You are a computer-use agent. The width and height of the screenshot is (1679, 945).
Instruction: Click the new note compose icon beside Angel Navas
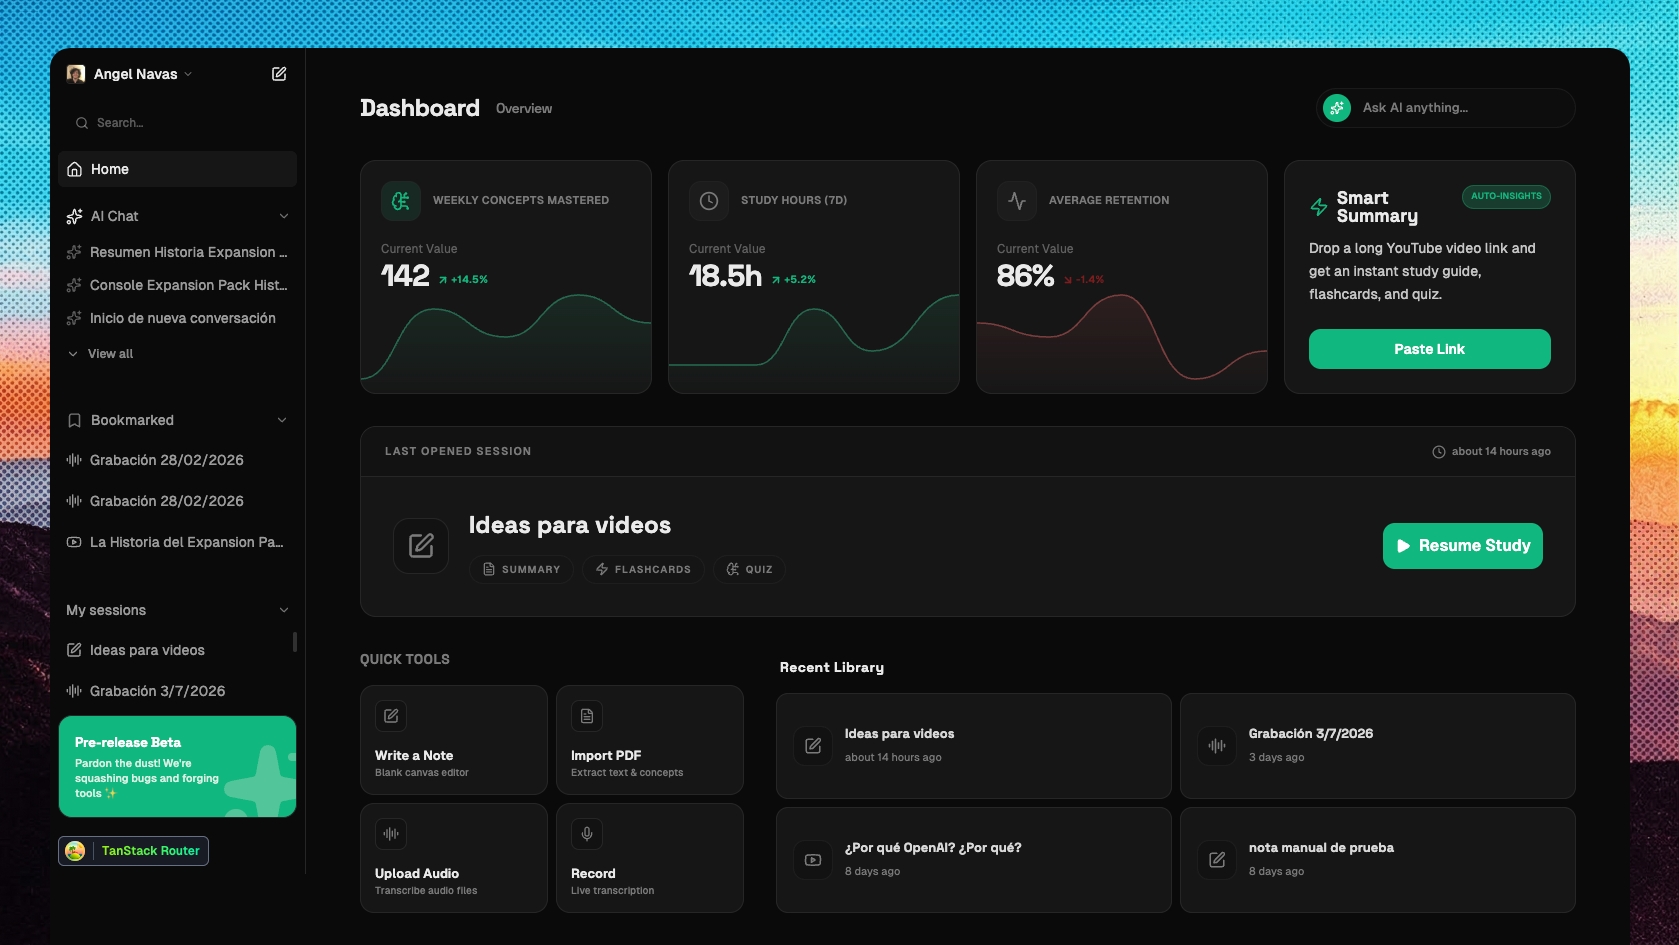coord(278,73)
